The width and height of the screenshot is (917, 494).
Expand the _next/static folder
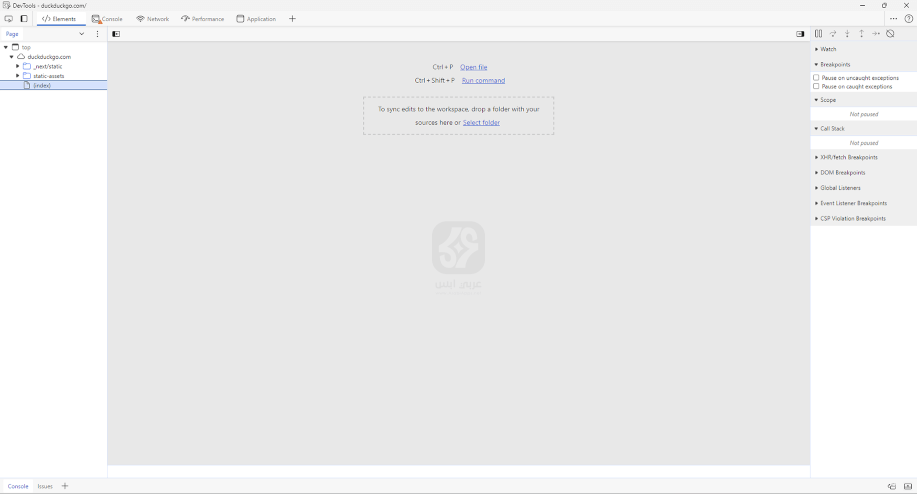click(x=18, y=66)
